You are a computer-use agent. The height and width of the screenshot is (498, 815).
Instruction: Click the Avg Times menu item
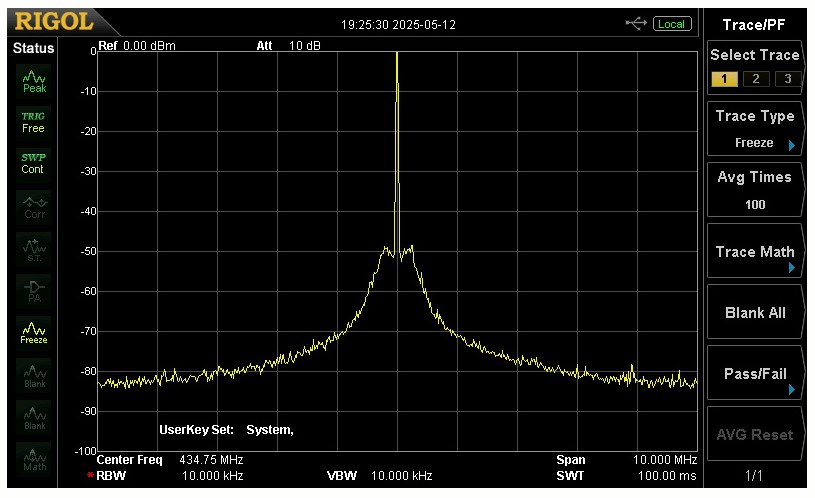(x=755, y=190)
